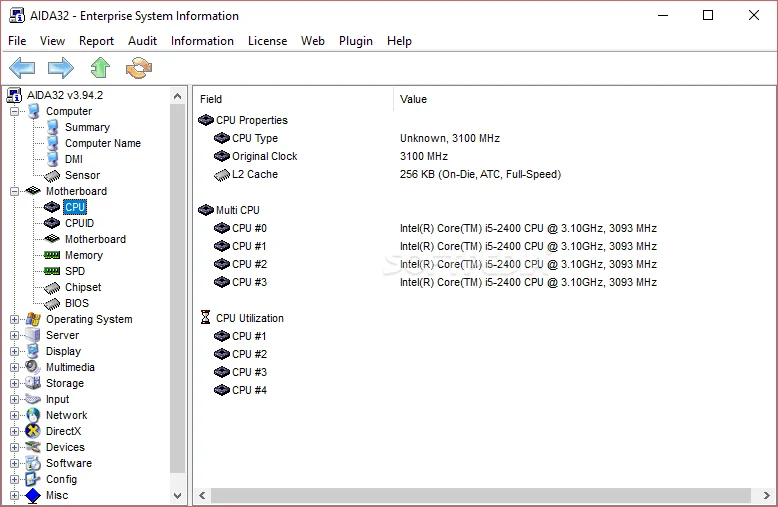This screenshot has height=507, width=778.
Task: Click the tree scrollbar down arrow
Action: (x=178, y=495)
